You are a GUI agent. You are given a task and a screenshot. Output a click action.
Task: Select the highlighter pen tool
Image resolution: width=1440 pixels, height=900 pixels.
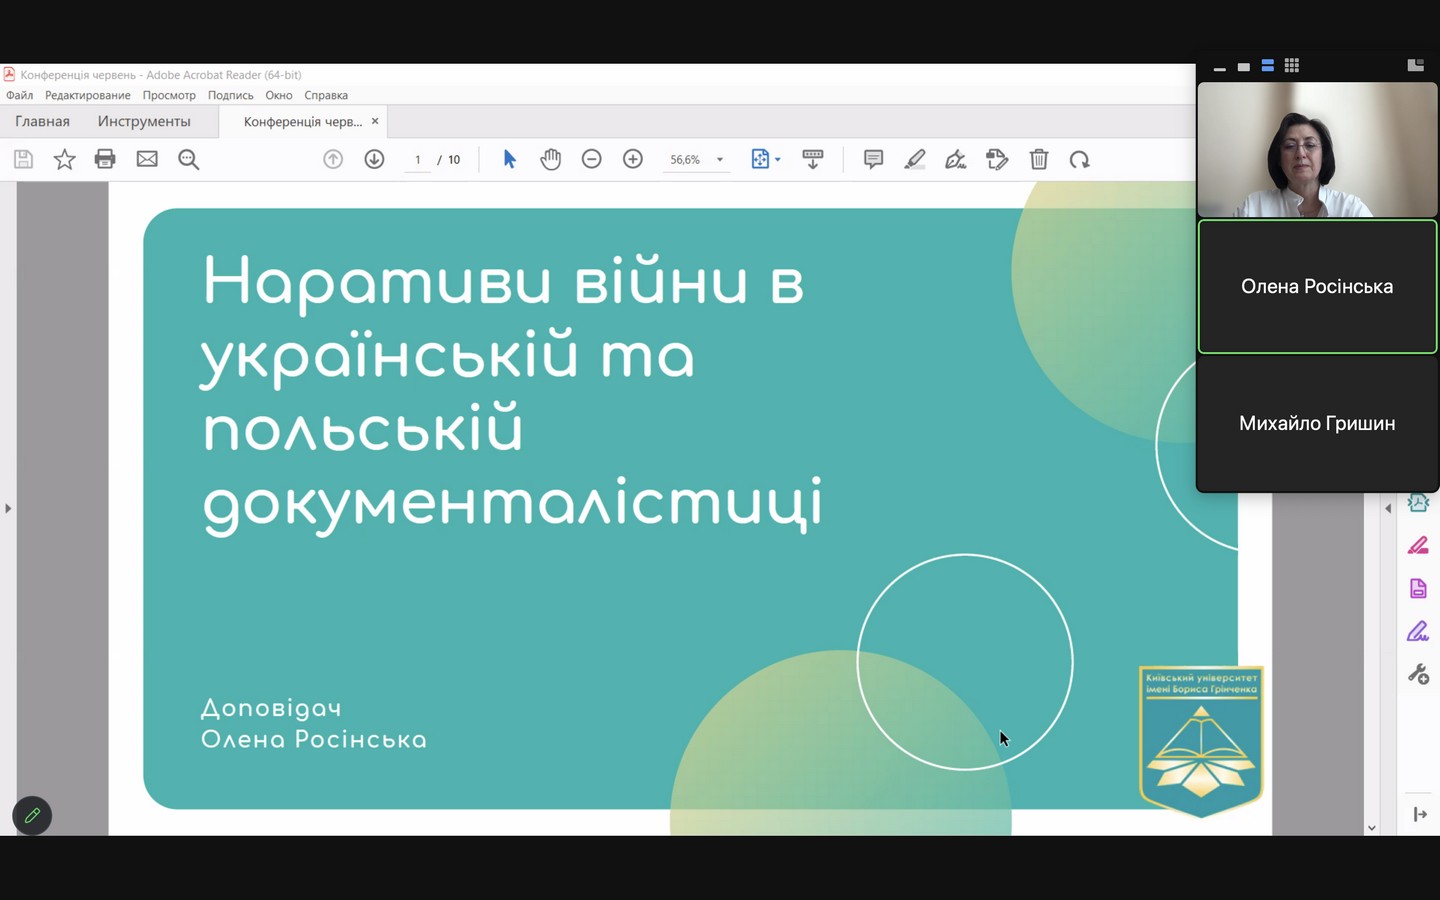click(x=914, y=159)
